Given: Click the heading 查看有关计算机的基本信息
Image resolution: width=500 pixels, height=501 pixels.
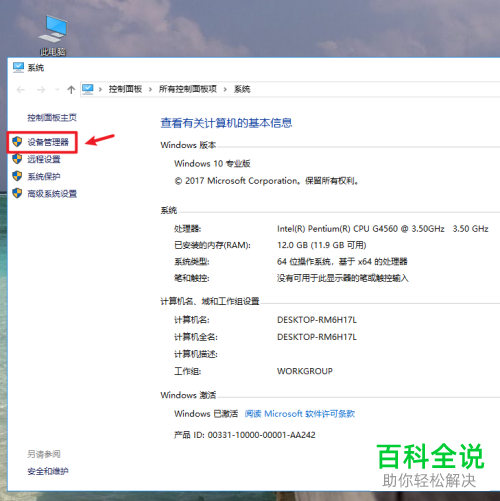Looking at the screenshot, I should click(x=226, y=123).
